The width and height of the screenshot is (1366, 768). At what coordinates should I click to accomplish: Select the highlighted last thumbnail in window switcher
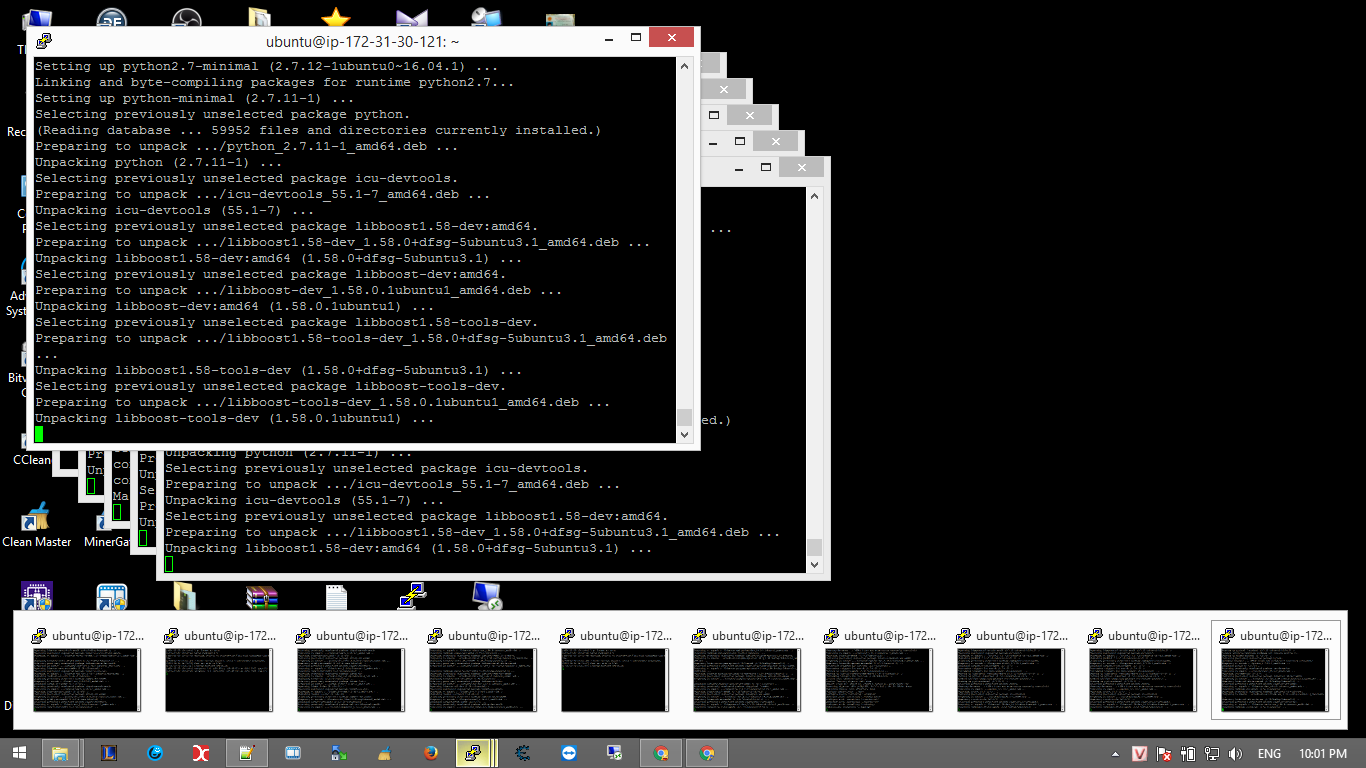click(1275, 668)
